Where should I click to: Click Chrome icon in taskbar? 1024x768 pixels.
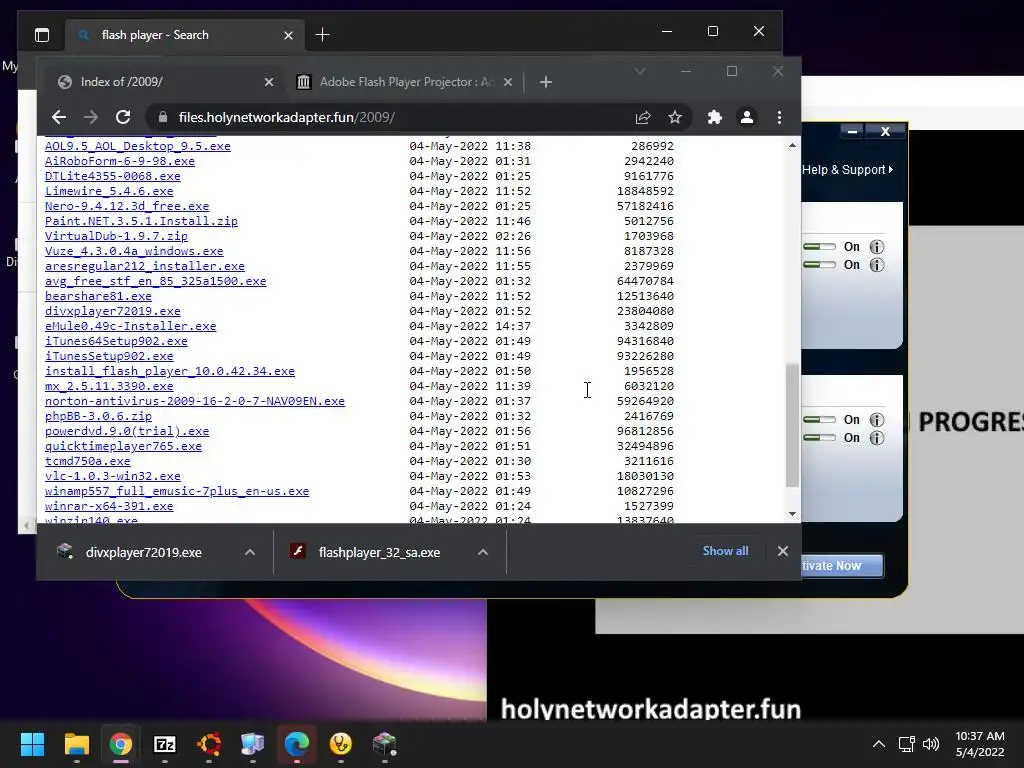(121, 744)
